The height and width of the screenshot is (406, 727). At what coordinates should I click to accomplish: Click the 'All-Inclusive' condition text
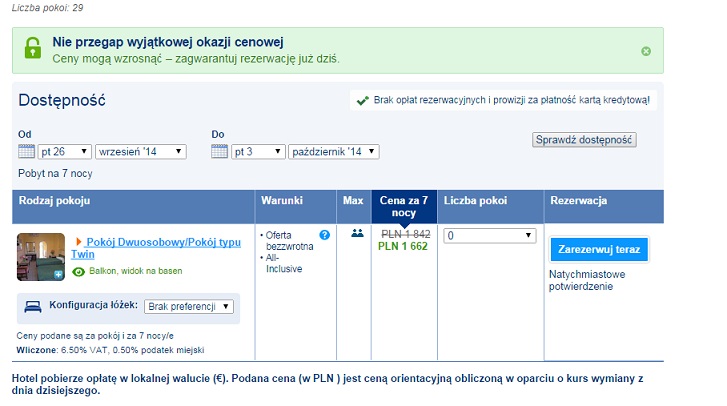[x=284, y=263]
